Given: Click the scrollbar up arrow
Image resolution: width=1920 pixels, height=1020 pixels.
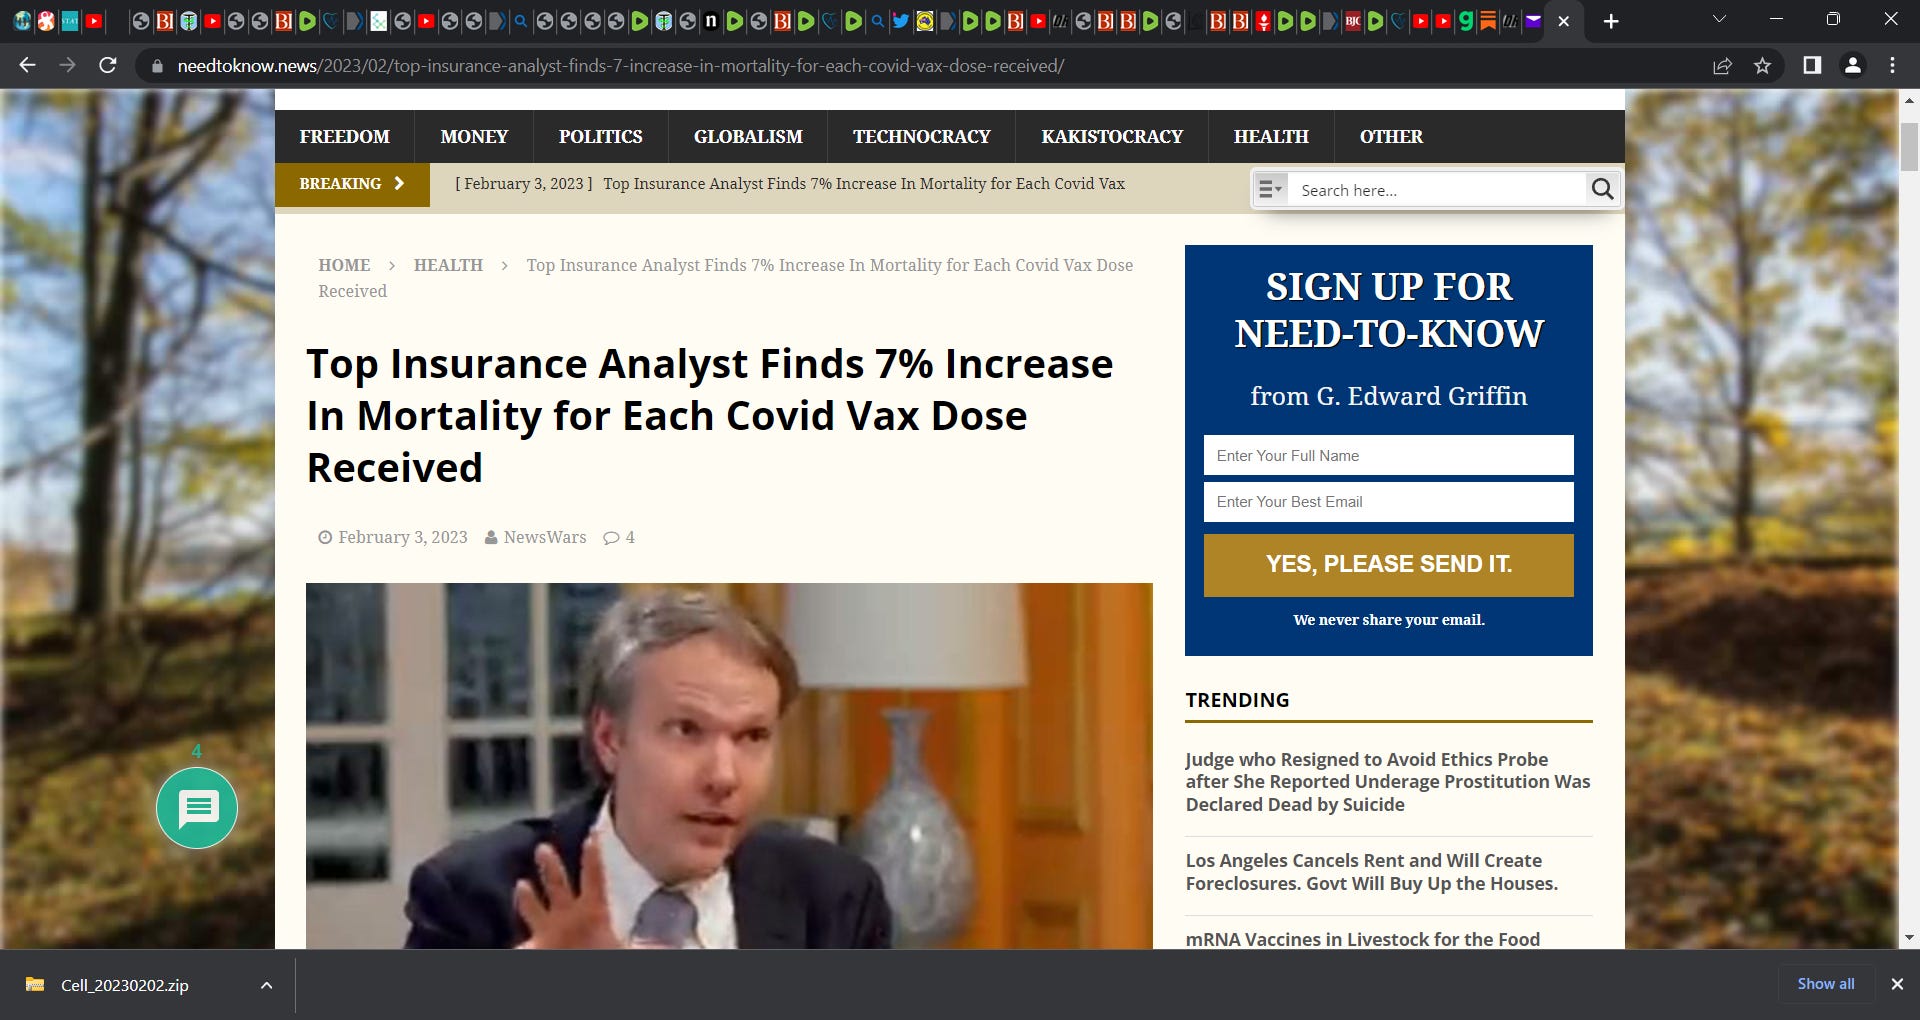Looking at the screenshot, I should pyautogui.click(x=1909, y=101).
